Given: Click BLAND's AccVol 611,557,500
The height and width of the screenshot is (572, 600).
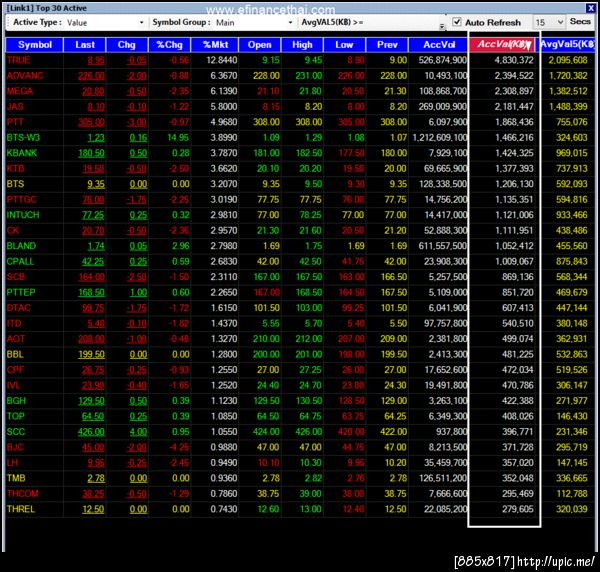Looking at the screenshot, I should tap(443, 246).
